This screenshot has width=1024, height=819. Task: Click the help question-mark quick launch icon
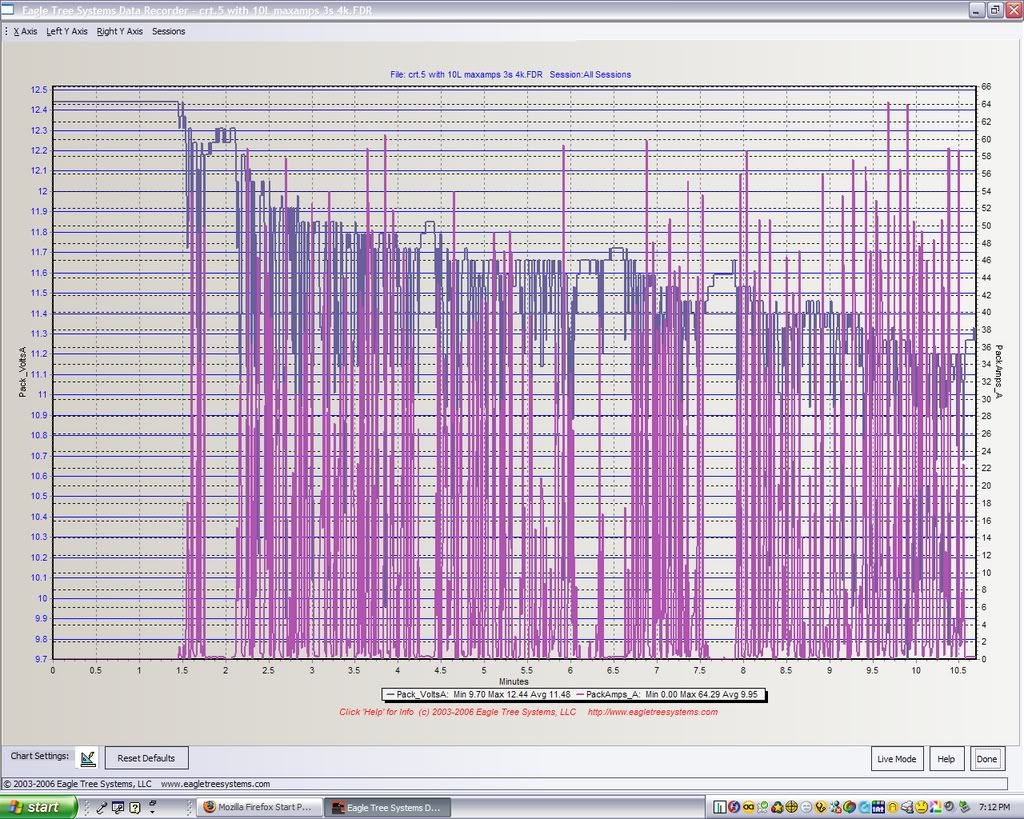coord(134,807)
